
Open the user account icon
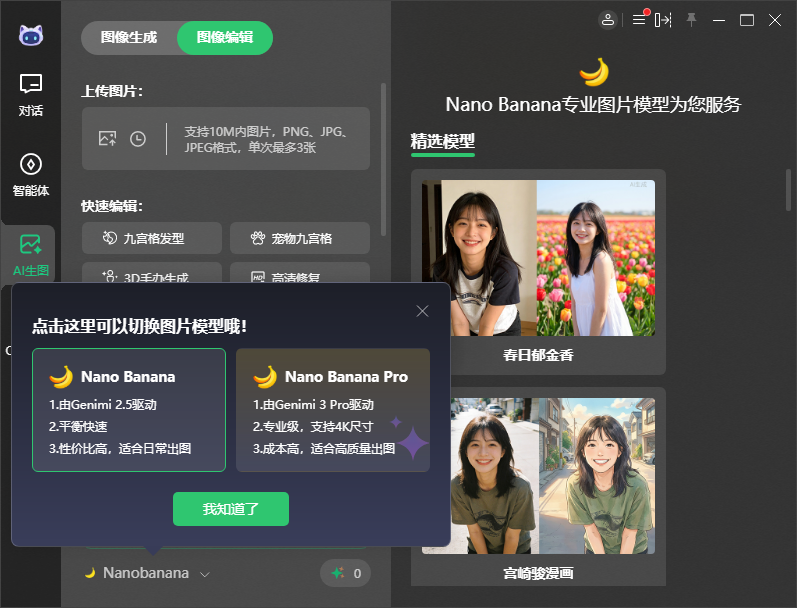pyautogui.click(x=607, y=20)
